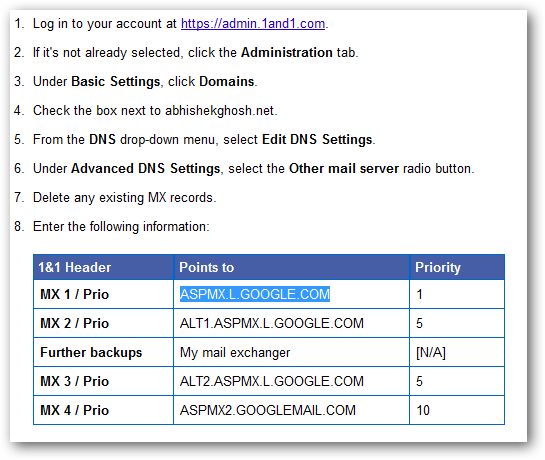This screenshot has height=460, width=545.
Task: Click the priority value 5 for MX 3
Action: coord(420,381)
